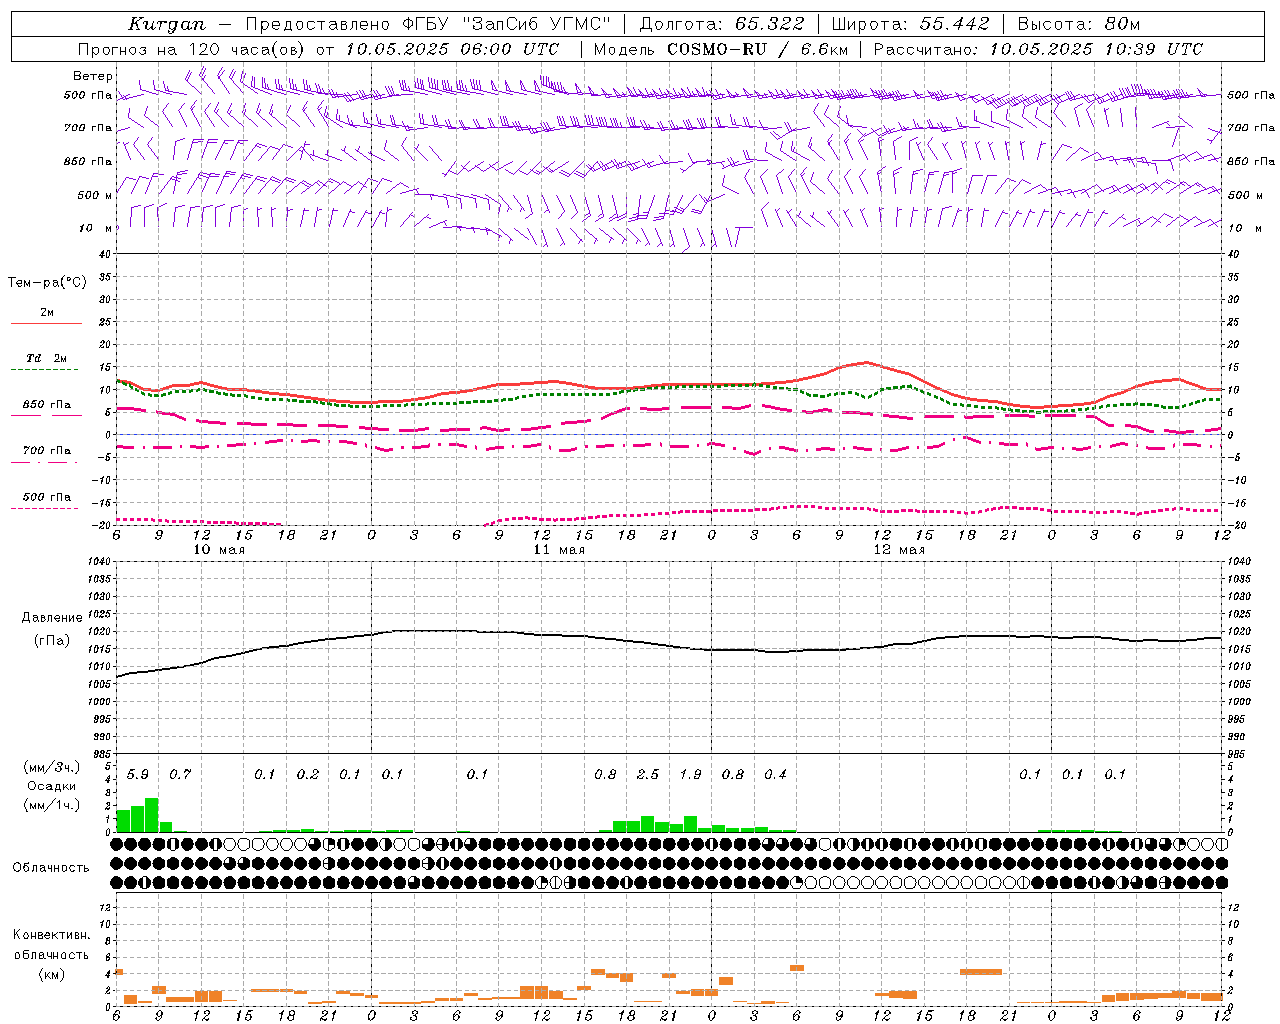The width and height of the screenshot is (1280, 1024).
Task: Click the 'Ветер' panel label
Action: [x=93, y=76]
